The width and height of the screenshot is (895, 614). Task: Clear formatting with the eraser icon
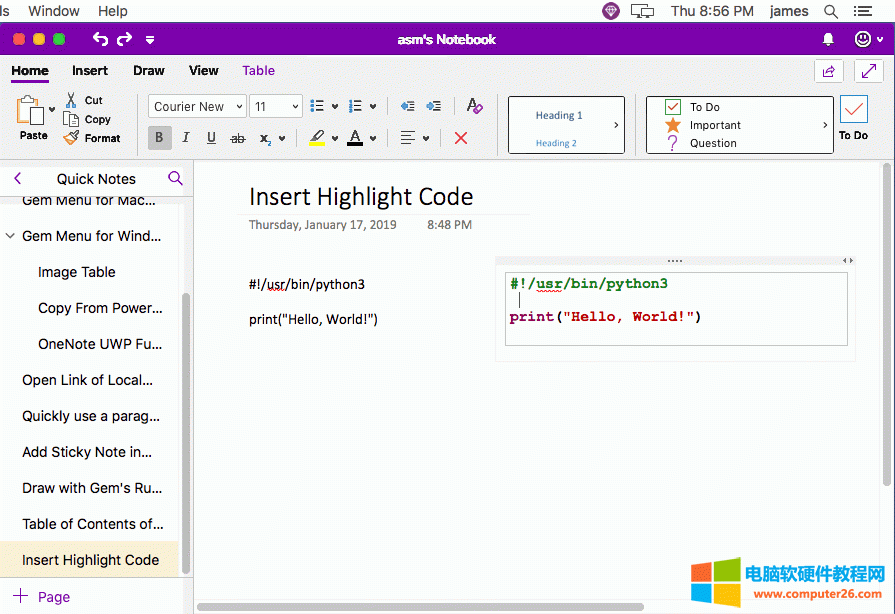coord(475,106)
